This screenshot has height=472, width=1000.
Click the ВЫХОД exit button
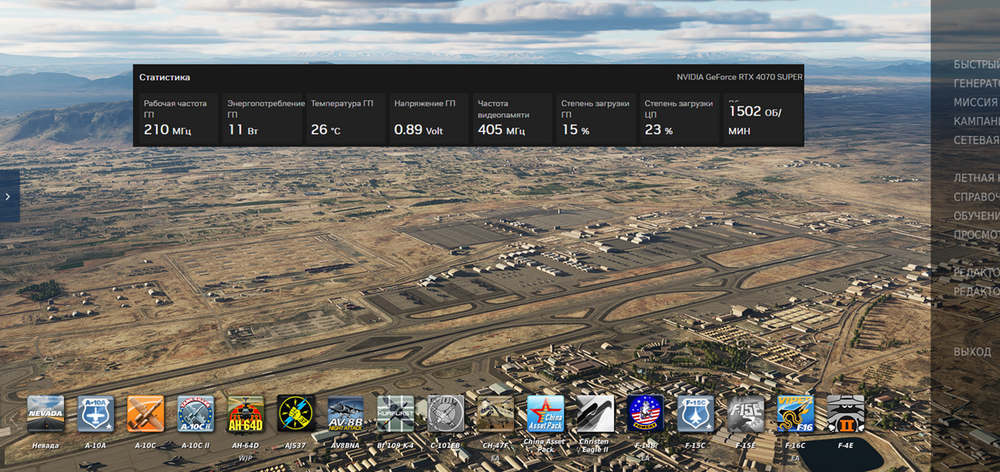pyautogui.click(x=972, y=351)
